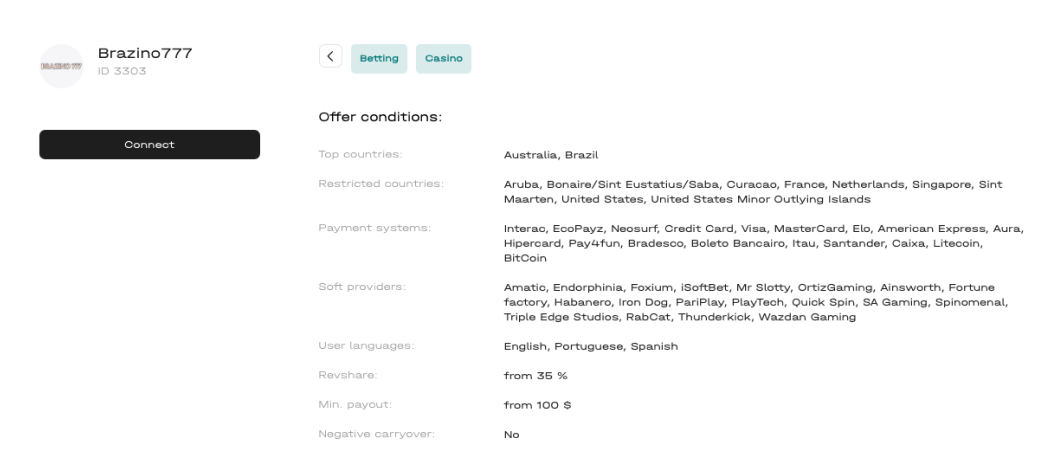Click the Revshare value from 35 %
This screenshot has height=454, width=1064.
pyautogui.click(x=535, y=375)
